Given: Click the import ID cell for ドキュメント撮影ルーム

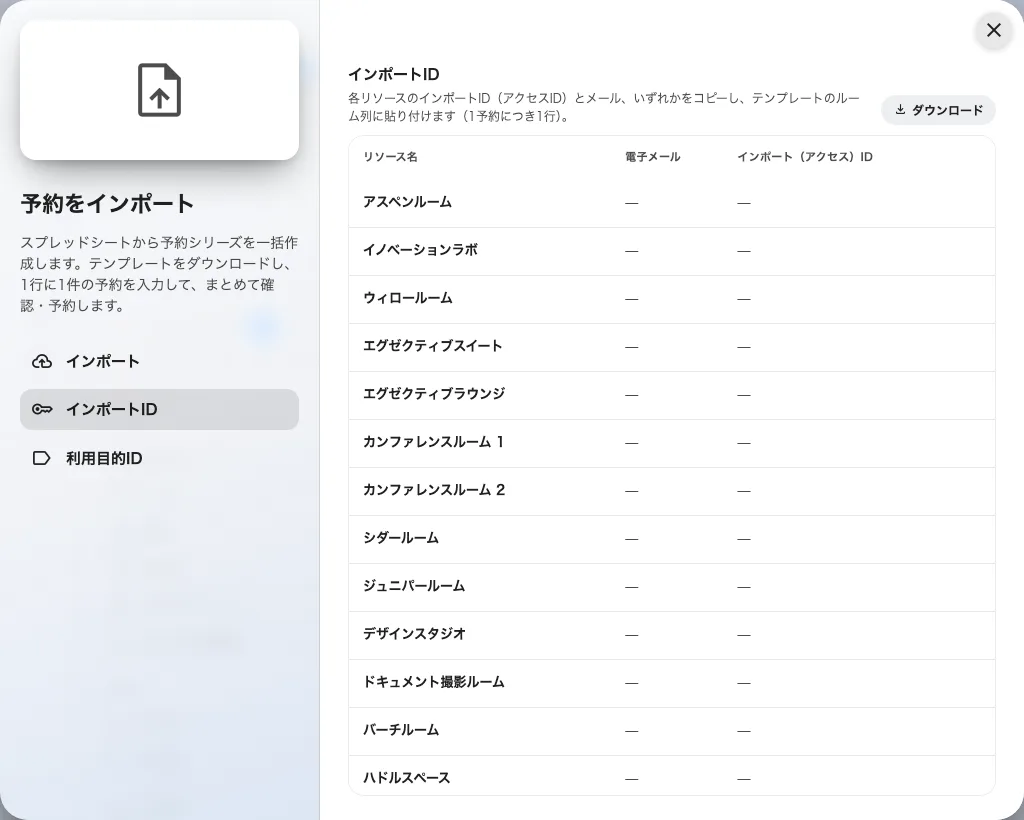Looking at the screenshot, I should coord(743,683).
